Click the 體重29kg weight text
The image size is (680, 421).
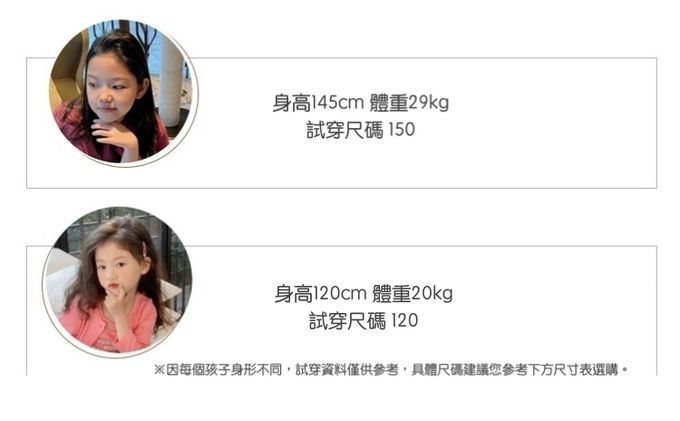tap(409, 103)
